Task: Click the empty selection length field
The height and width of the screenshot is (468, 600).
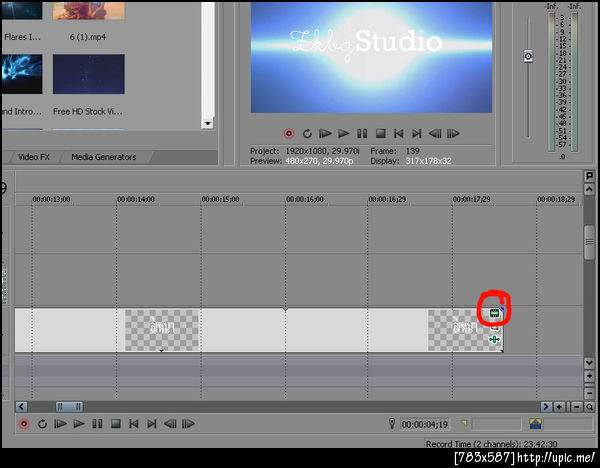Action: click(568, 424)
